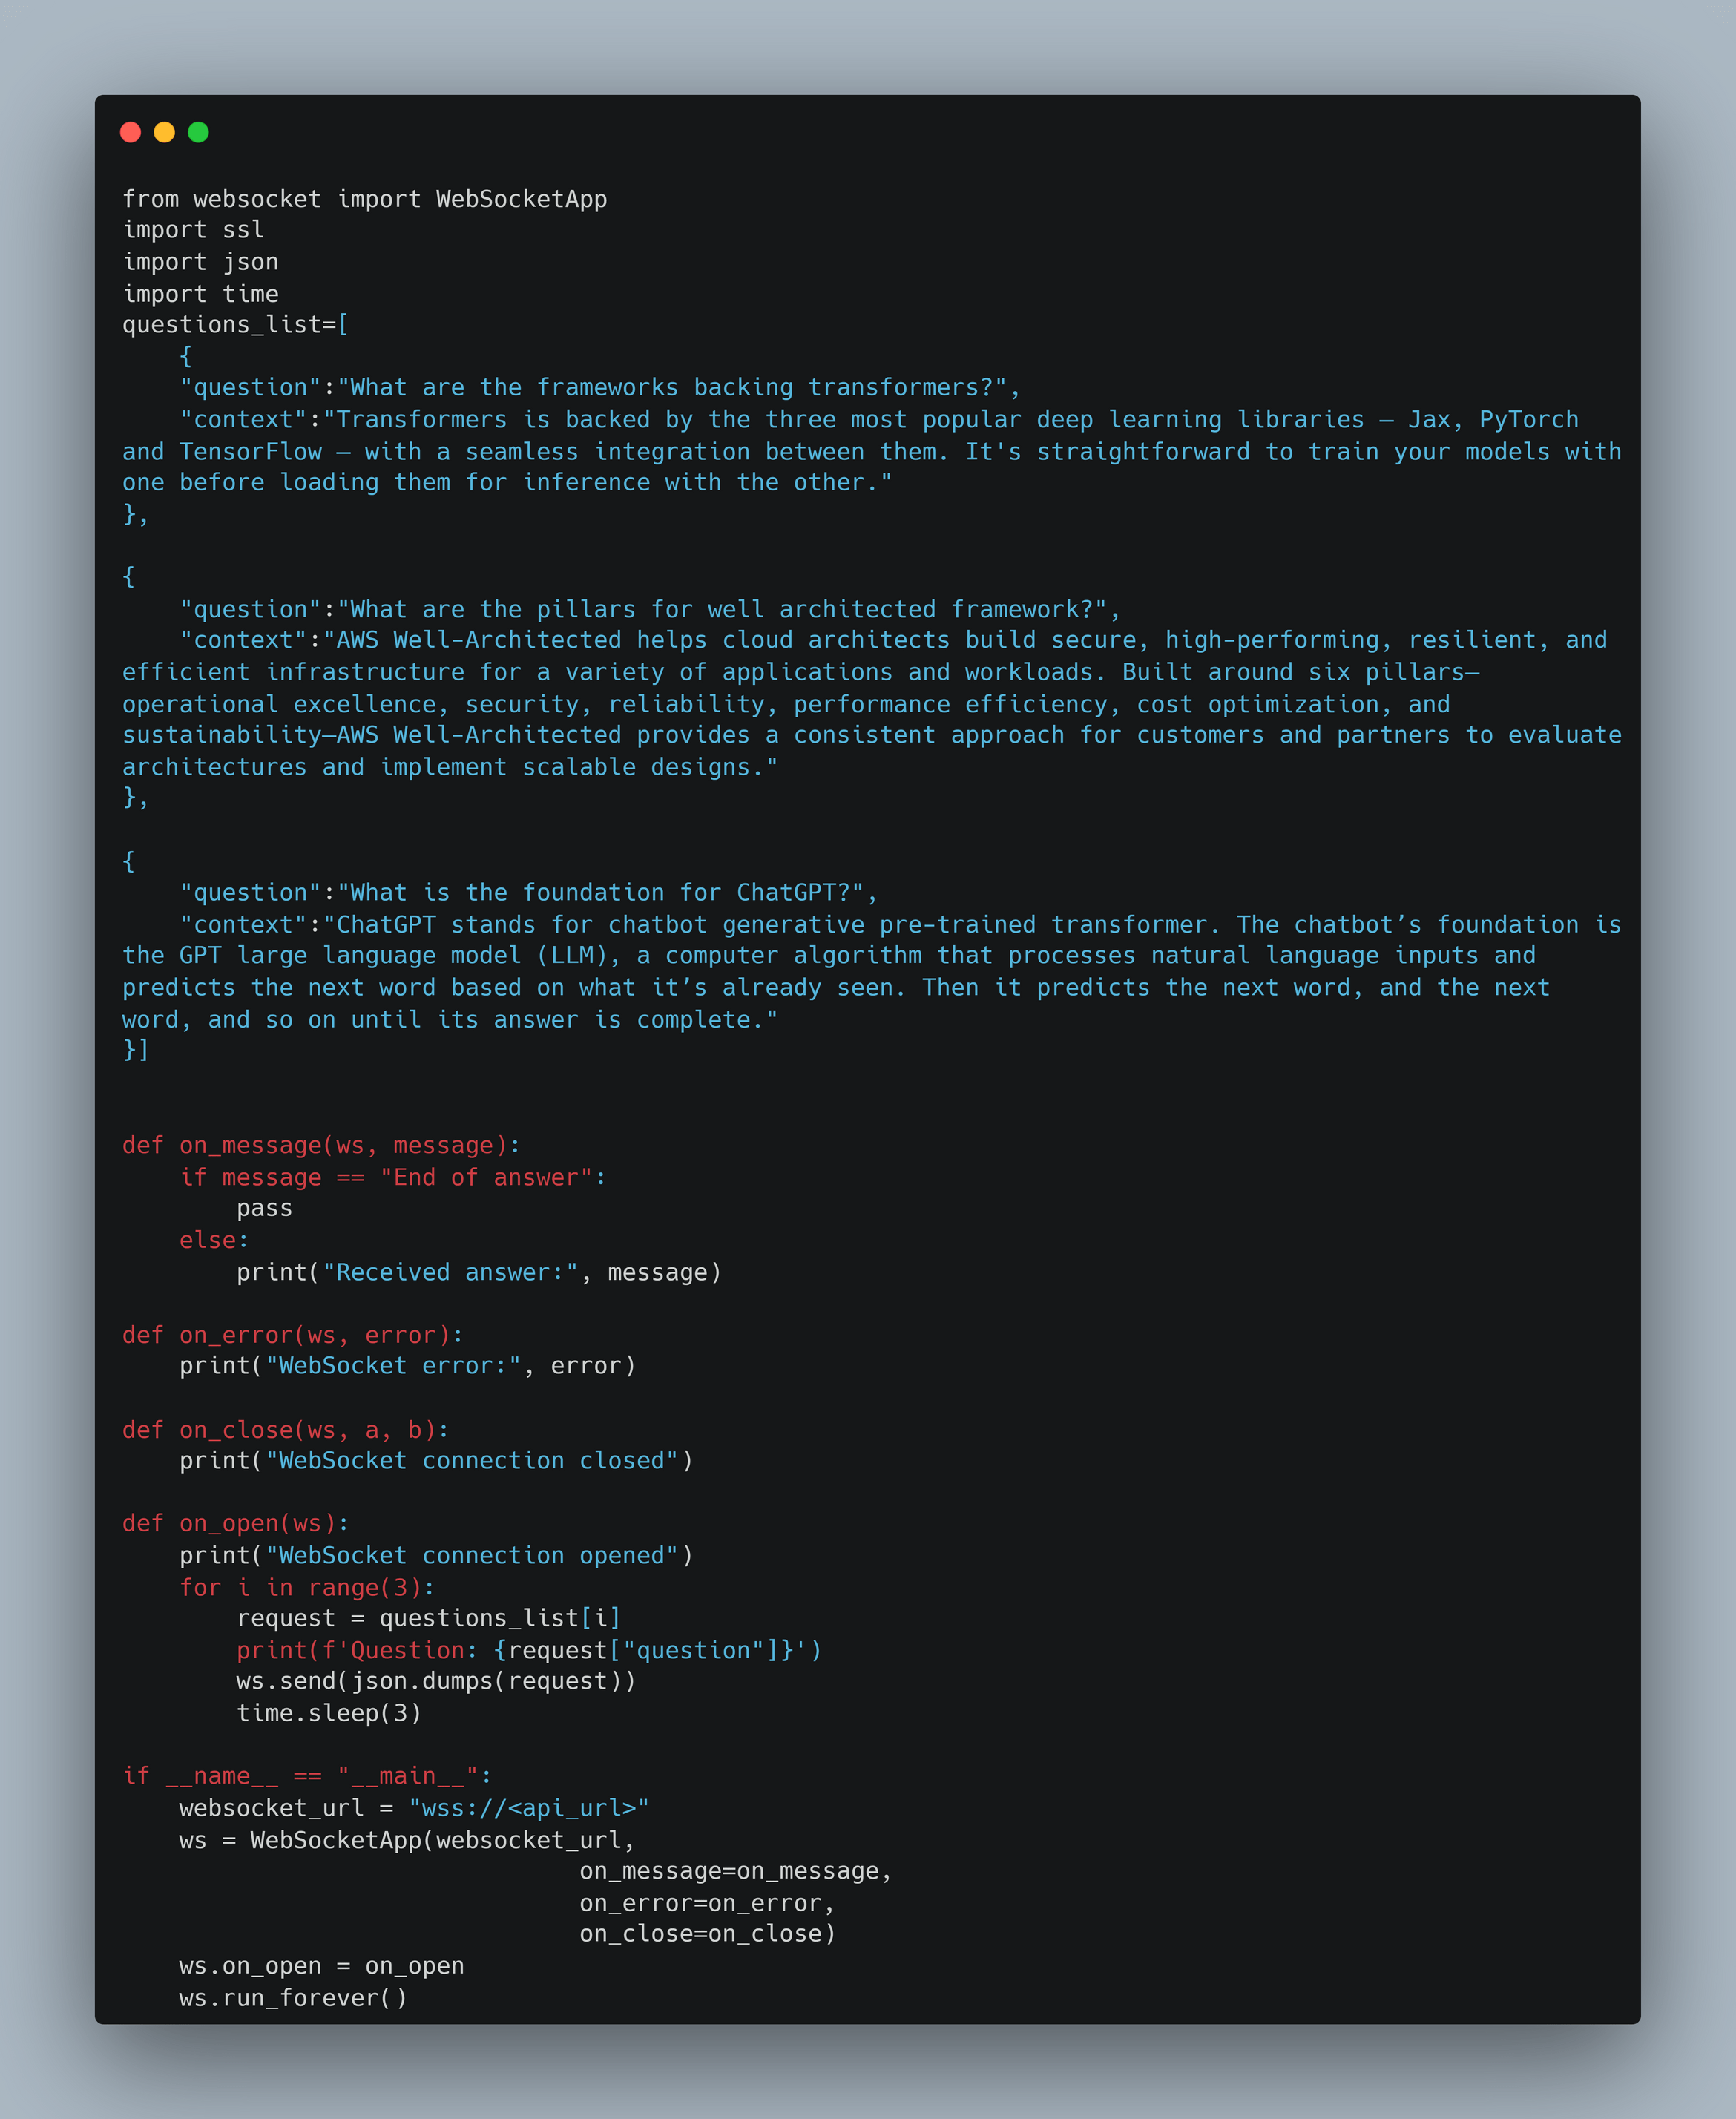Click on 'import json' text
Image resolution: width=1736 pixels, height=2119 pixels.
(200, 262)
